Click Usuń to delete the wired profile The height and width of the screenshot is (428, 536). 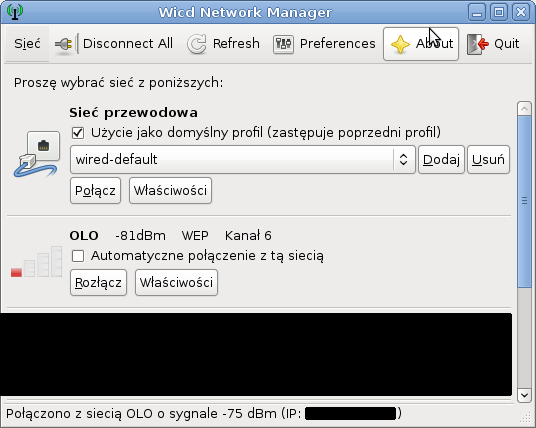(488, 159)
